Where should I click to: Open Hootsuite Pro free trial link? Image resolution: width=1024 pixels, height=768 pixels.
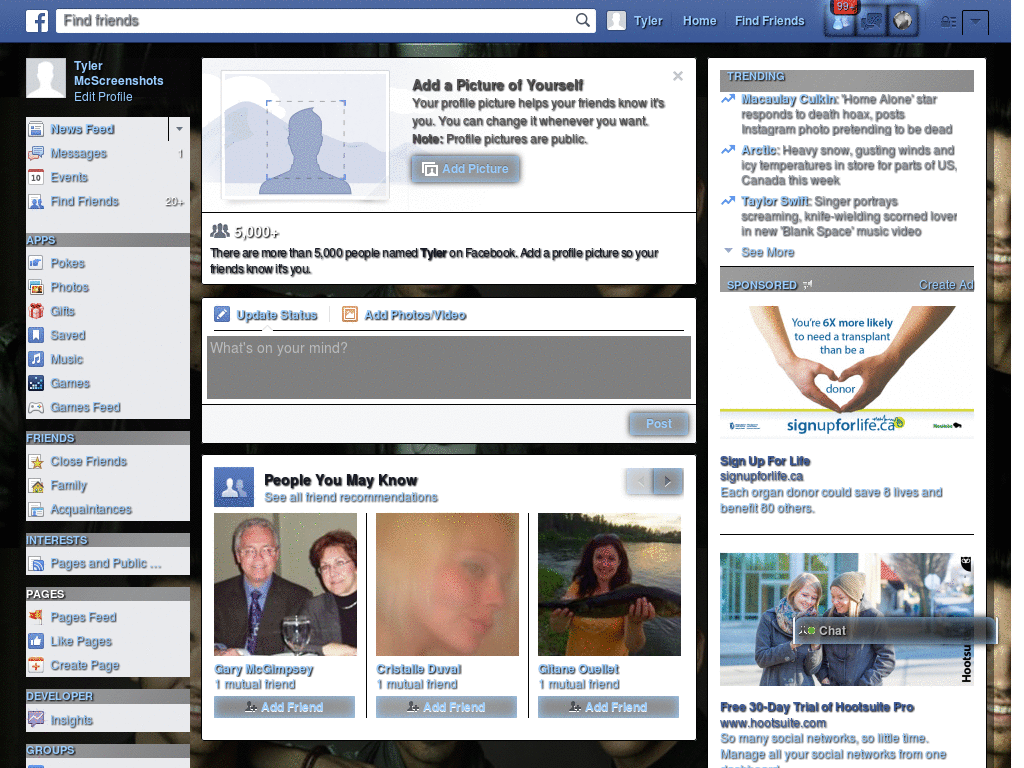point(816,707)
